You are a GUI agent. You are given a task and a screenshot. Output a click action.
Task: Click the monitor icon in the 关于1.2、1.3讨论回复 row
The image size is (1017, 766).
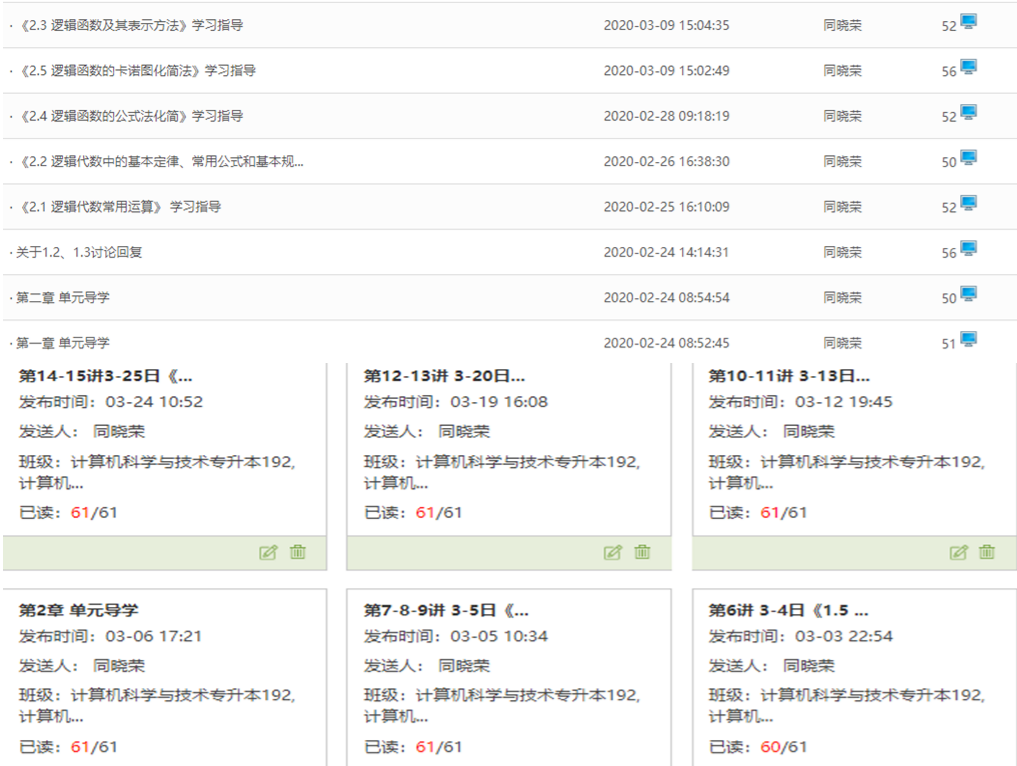(968, 249)
